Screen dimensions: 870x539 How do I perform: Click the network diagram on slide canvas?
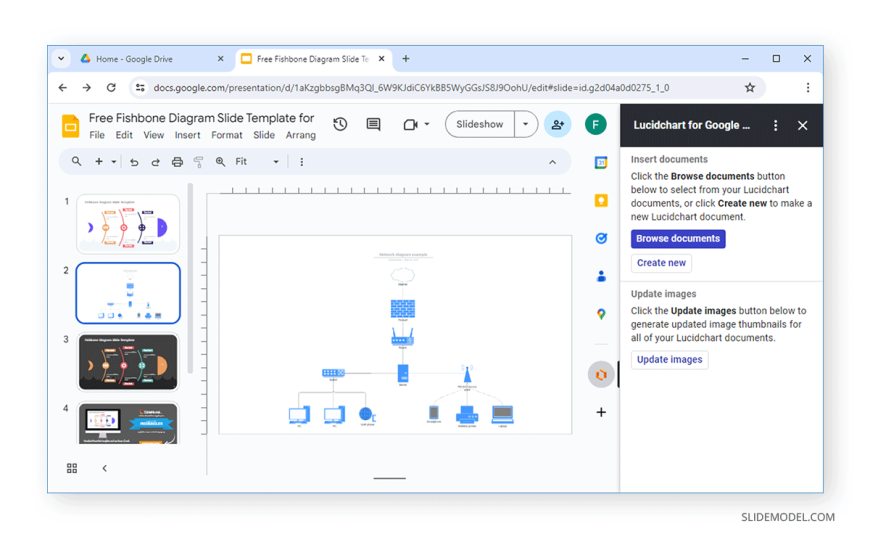click(403, 340)
